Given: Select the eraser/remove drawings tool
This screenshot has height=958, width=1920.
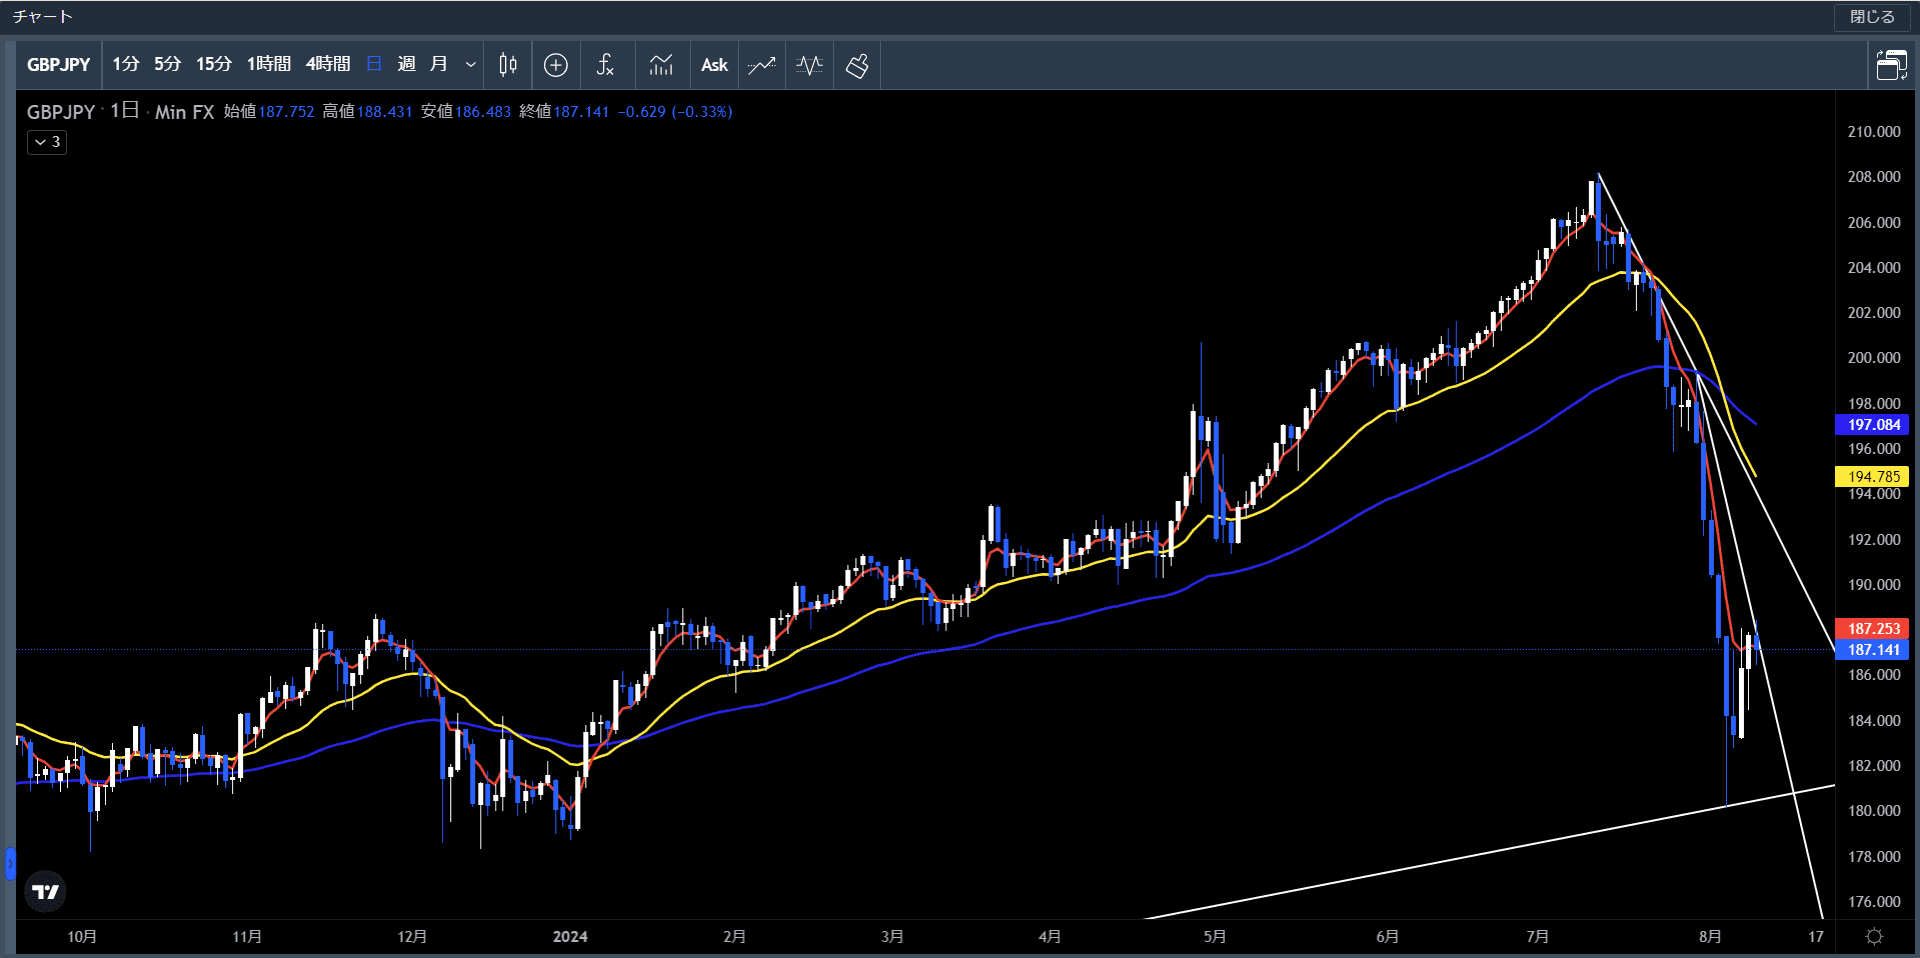Looking at the screenshot, I should 857,65.
